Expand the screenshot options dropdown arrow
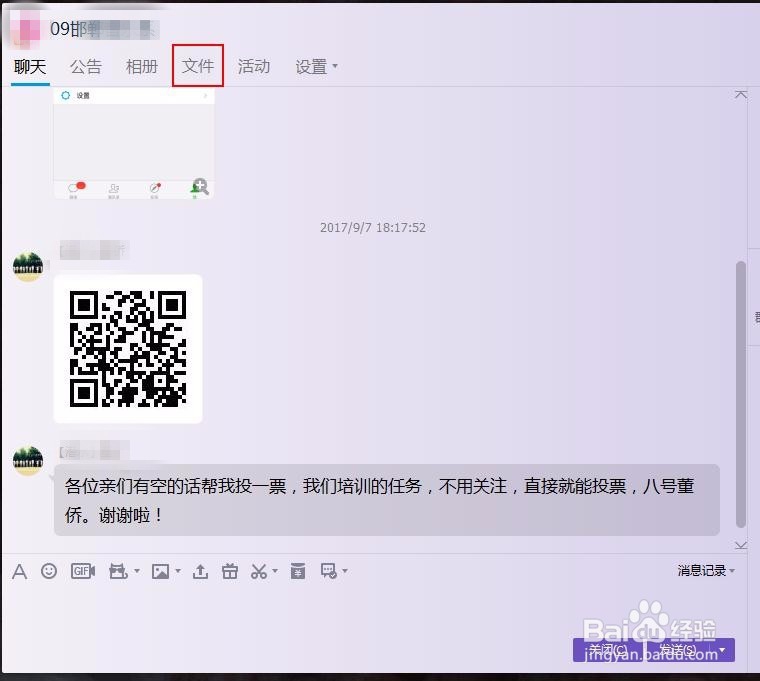 pyautogui.click(x=275, y=571)
